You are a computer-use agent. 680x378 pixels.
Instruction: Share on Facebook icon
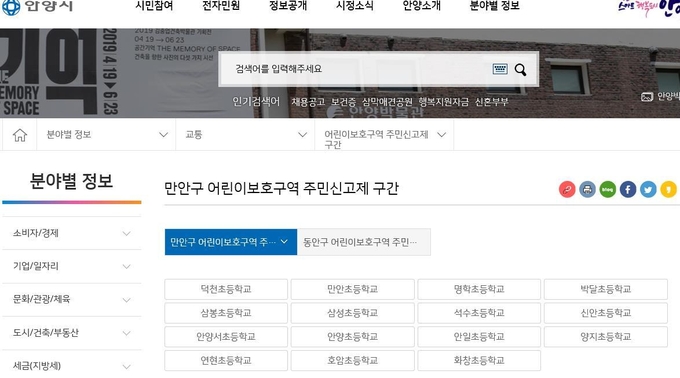point(628,189)
